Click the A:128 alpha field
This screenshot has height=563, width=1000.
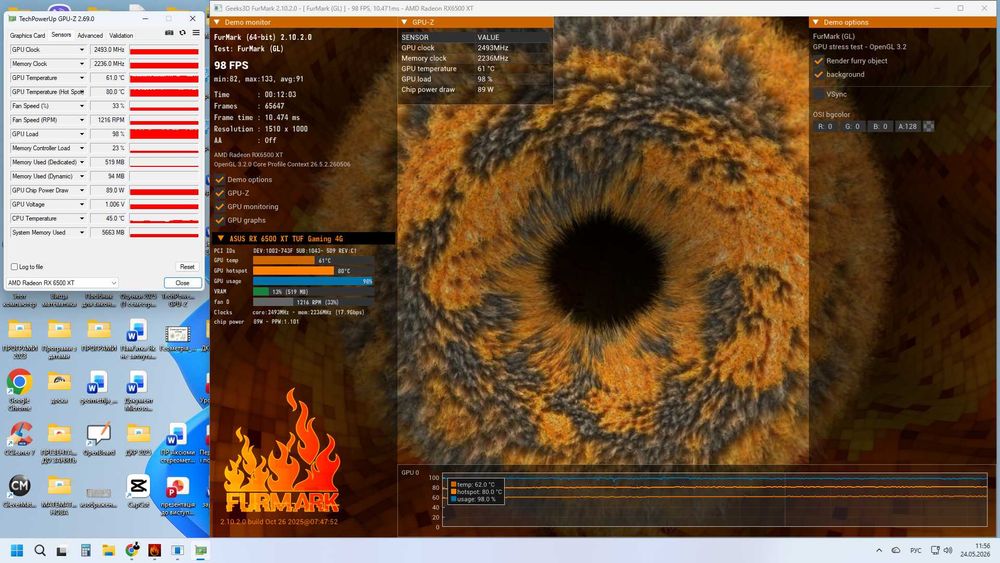pyautogui.click(x=908, y=126)
